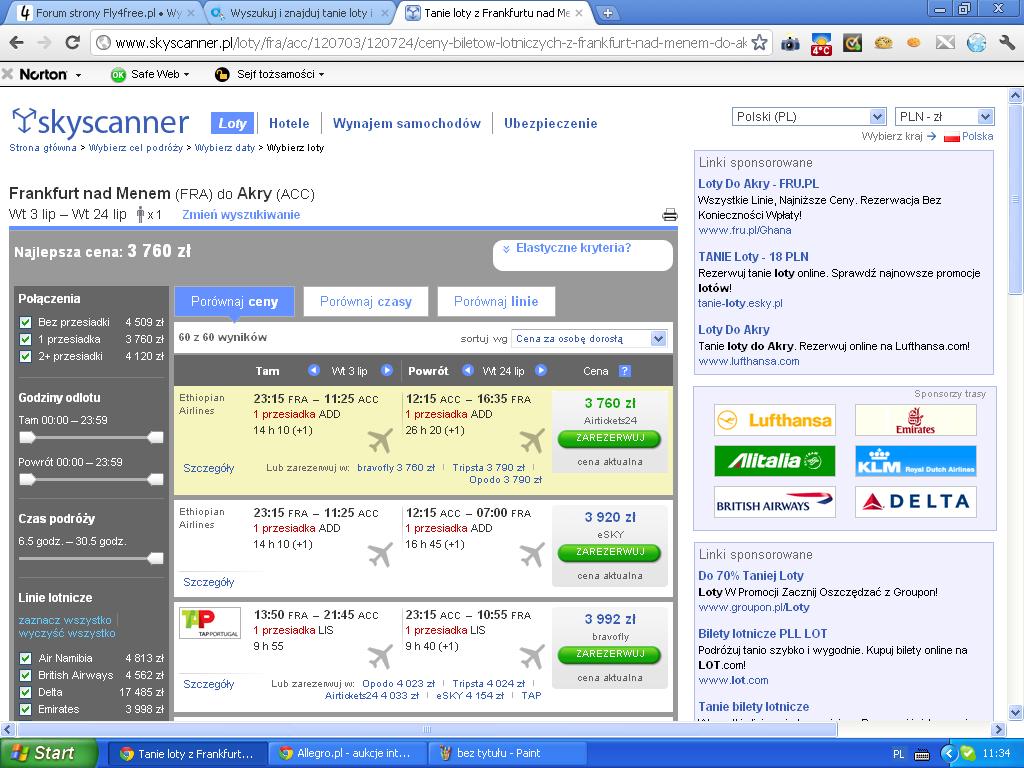Open Wynajem samochodów navigation tab
1024x768 pixels.
(407, 123)
